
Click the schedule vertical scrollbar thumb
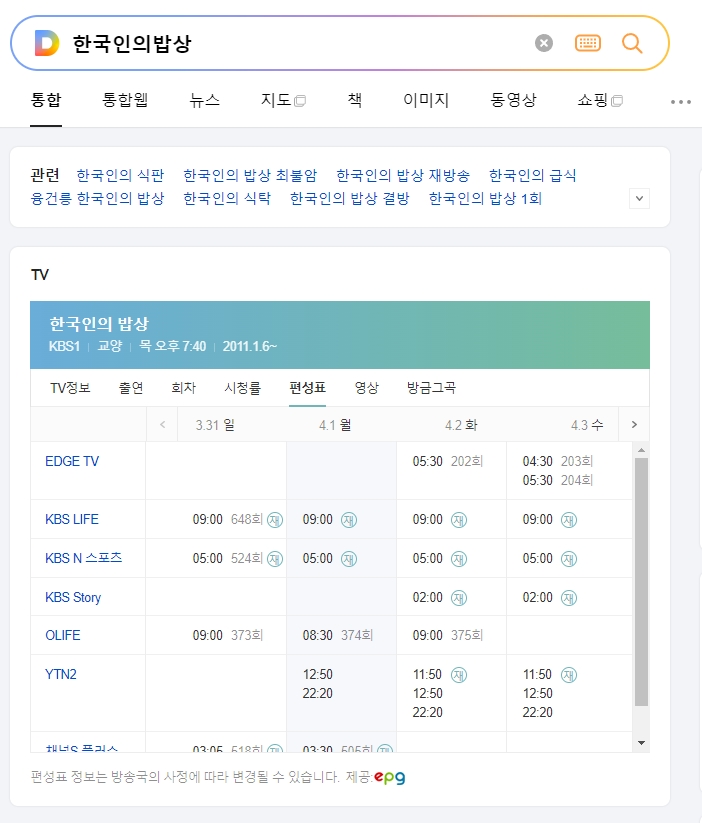641,582
